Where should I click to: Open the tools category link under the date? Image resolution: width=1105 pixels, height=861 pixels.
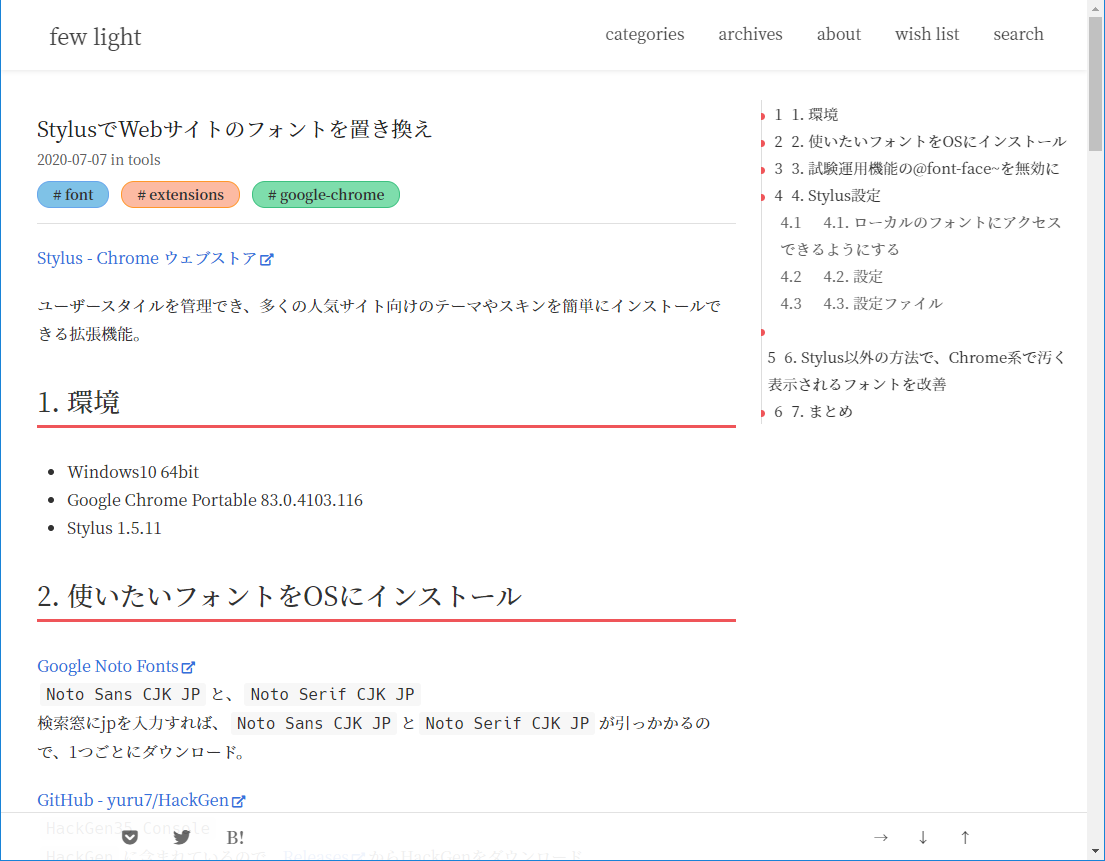[x=144, y=160]
